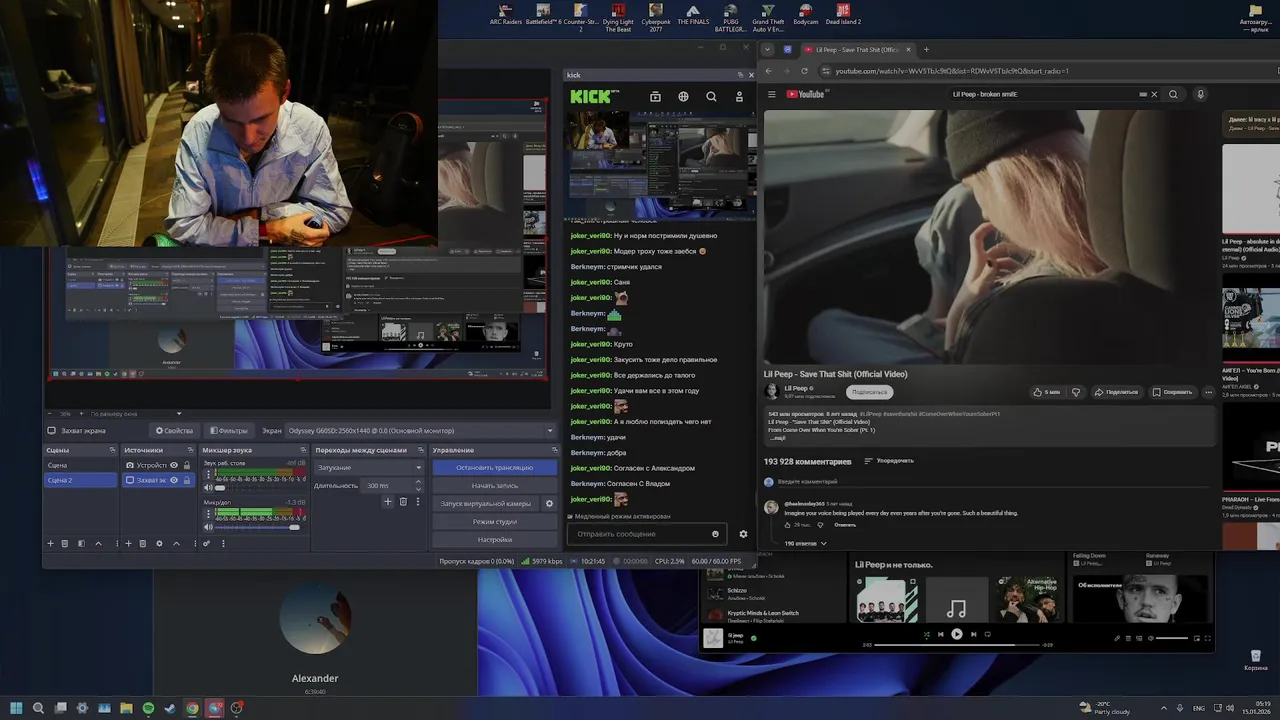
Task: Open transition extra options dots
Action: (417, 502)
